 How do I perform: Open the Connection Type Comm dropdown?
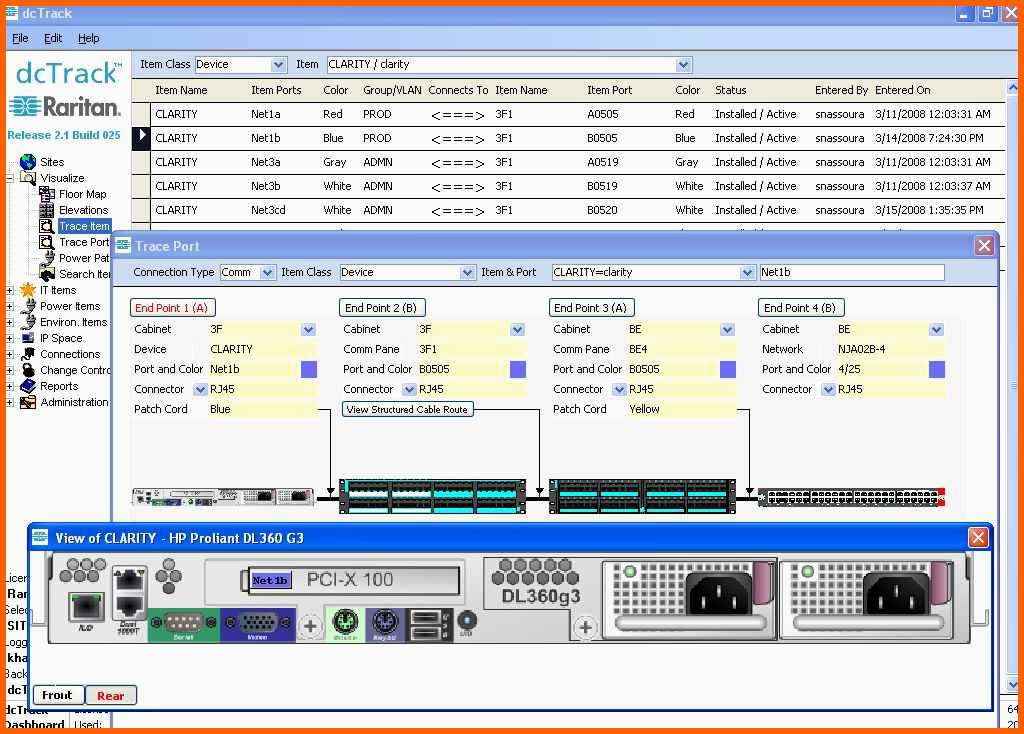tap(267, 272)
